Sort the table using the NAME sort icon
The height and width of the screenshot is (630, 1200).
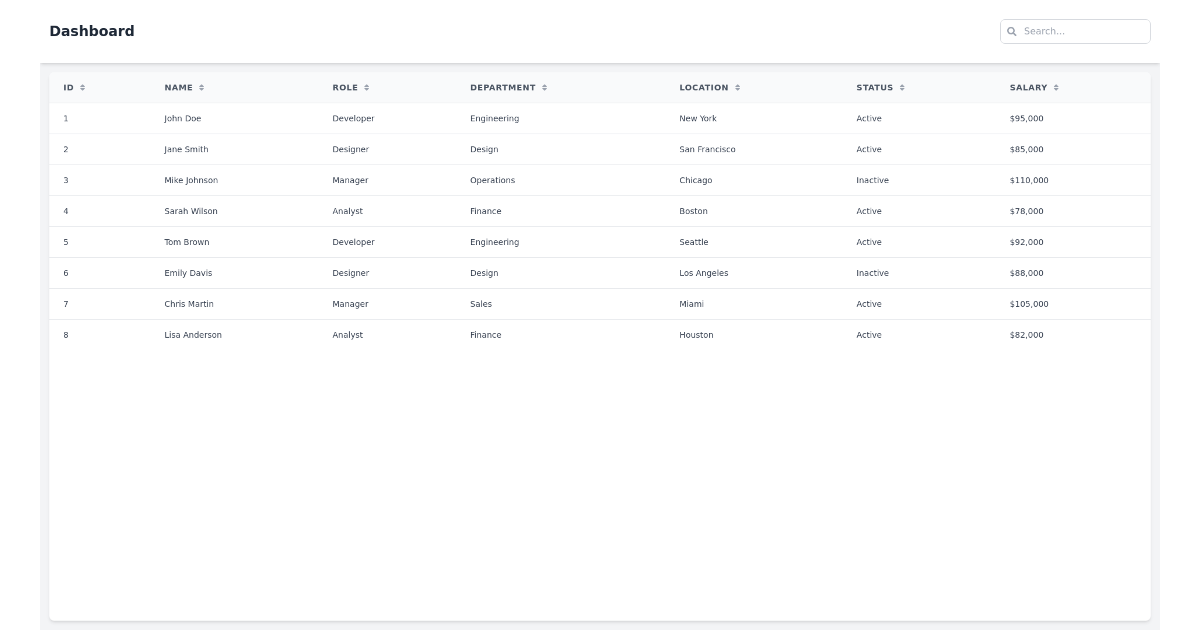point(200,87)
